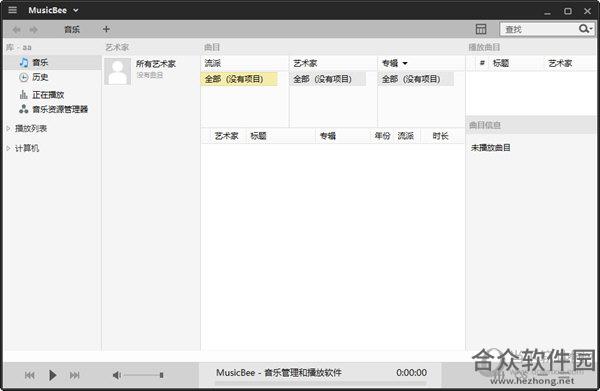600x391 pixels.
Task: Click the 曲目信息 panel title
Action: coord(485,125)
